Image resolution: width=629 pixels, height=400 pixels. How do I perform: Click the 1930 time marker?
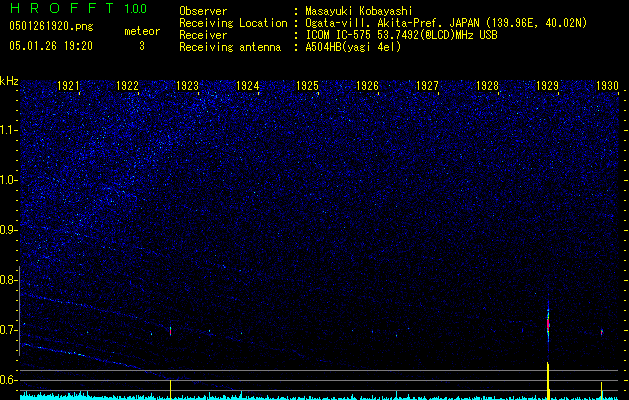(607, 85)
